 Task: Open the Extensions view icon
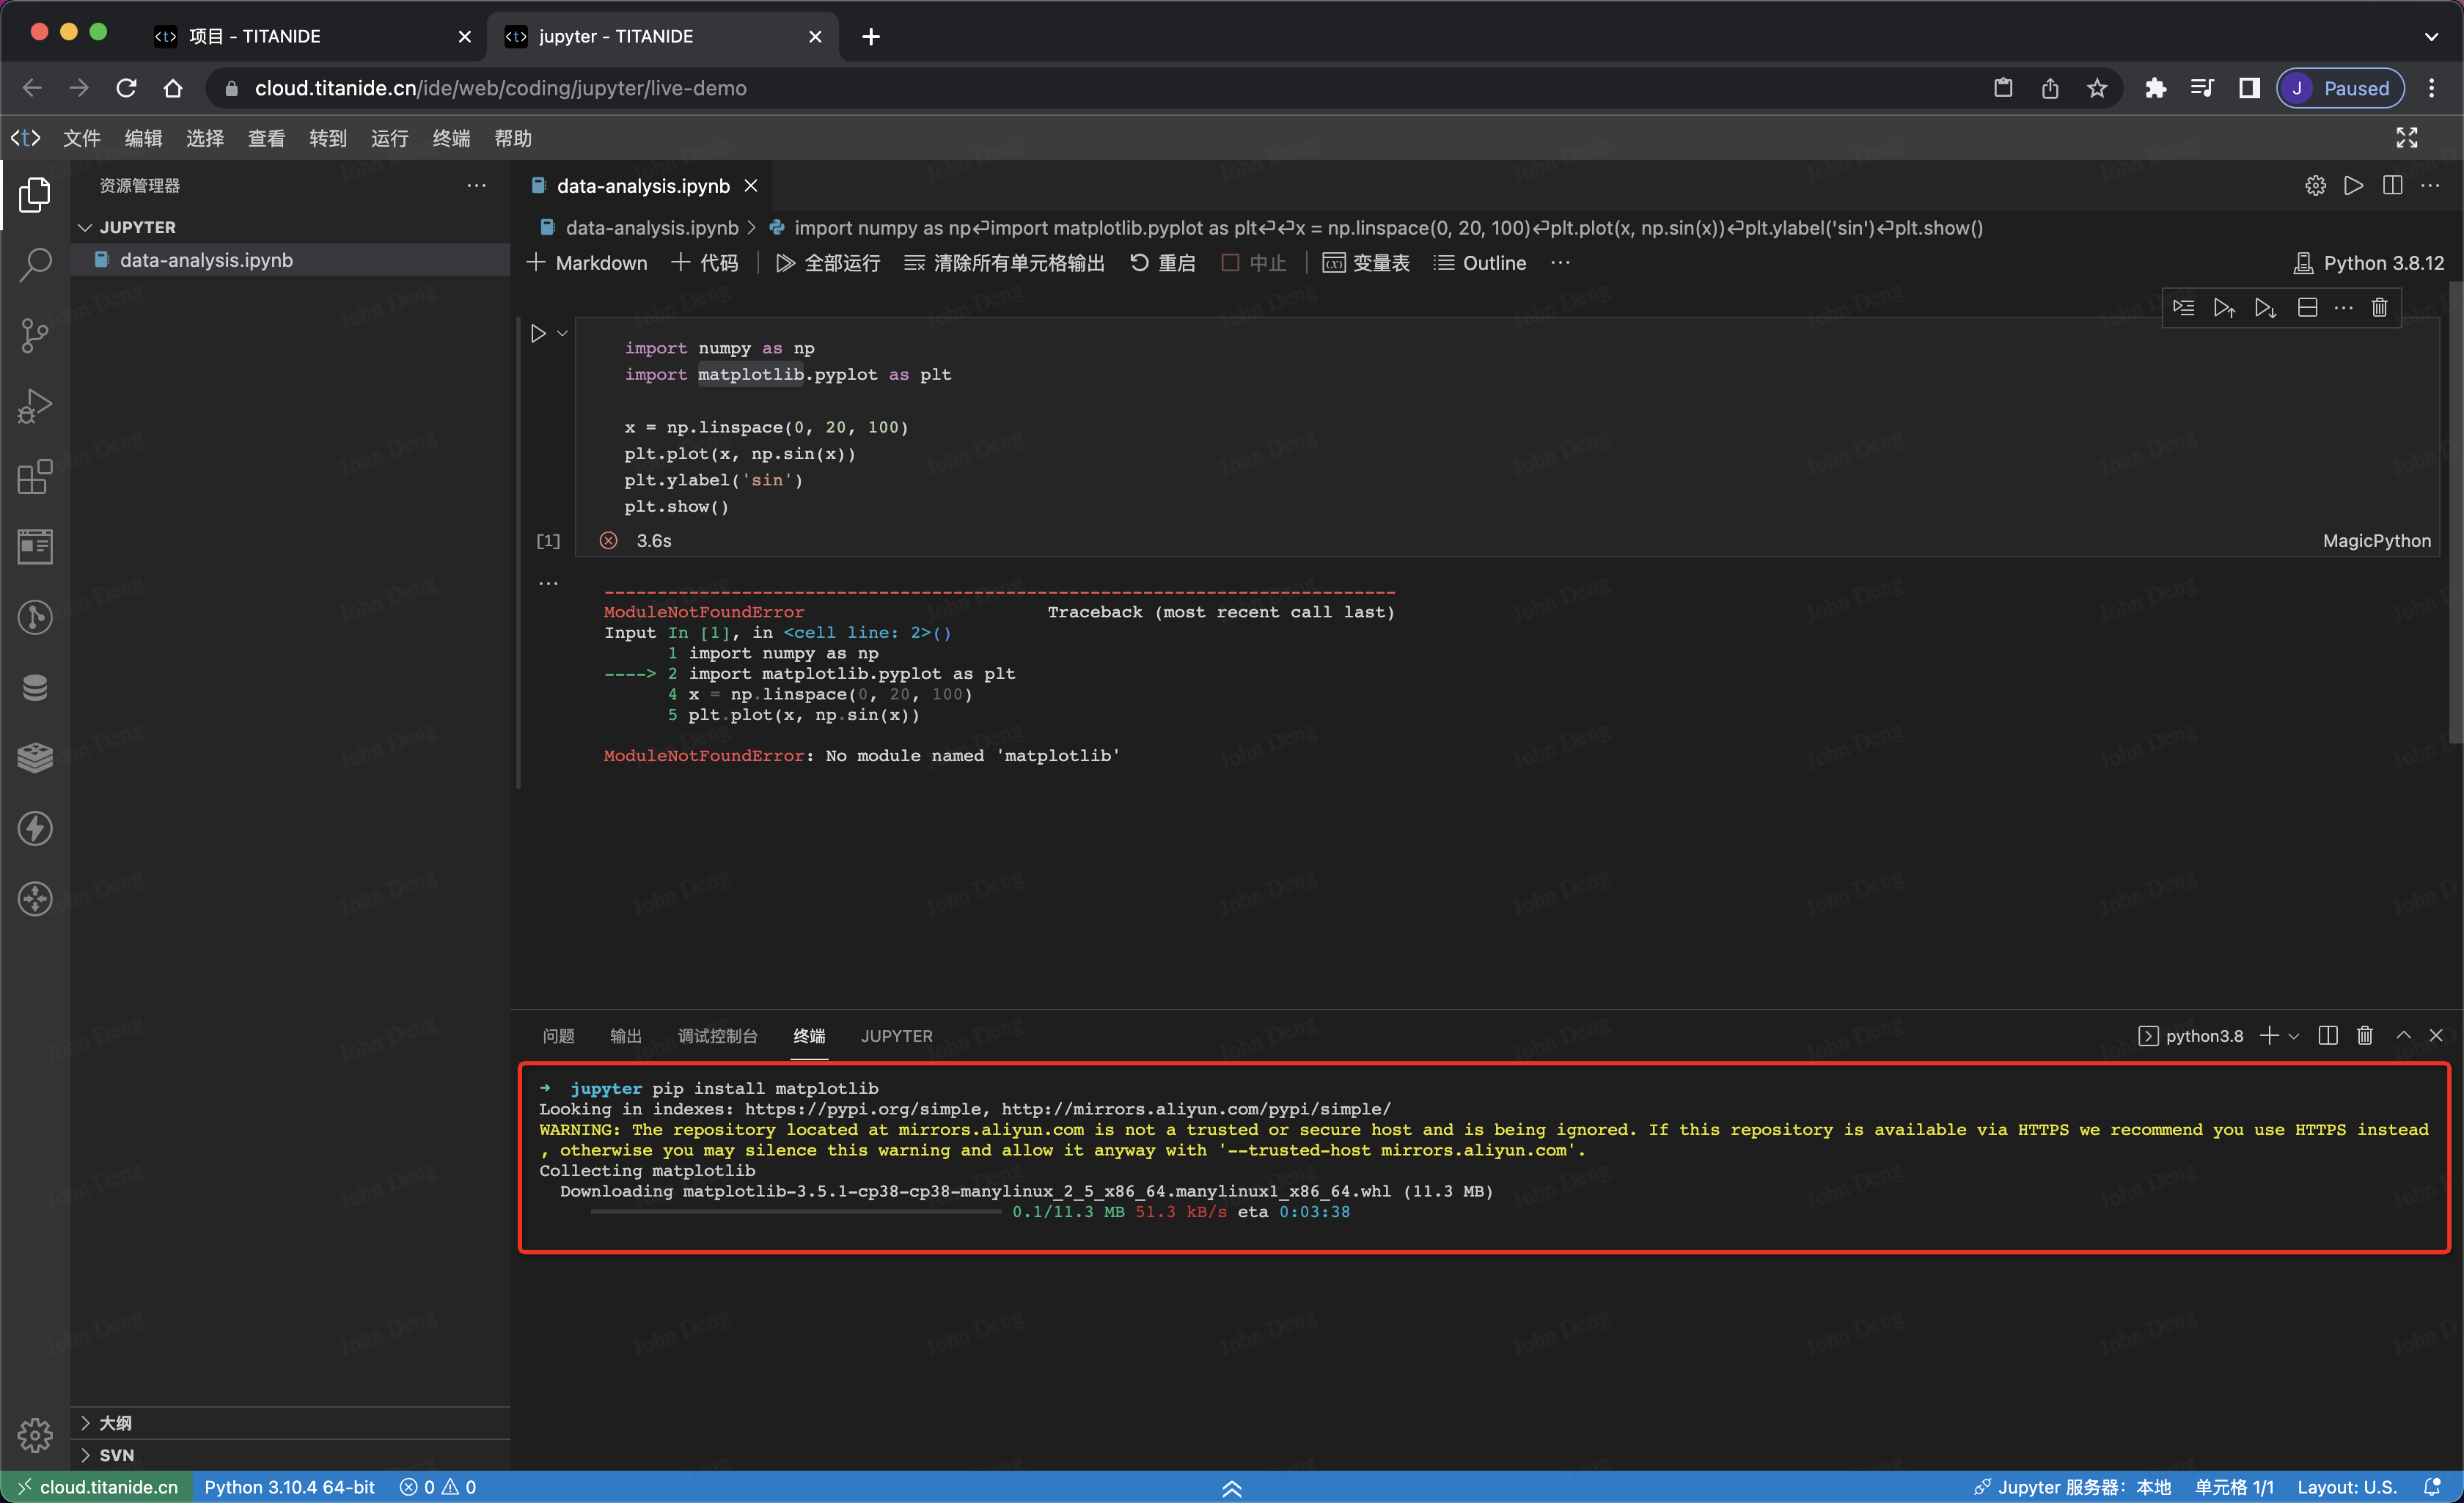35,476
